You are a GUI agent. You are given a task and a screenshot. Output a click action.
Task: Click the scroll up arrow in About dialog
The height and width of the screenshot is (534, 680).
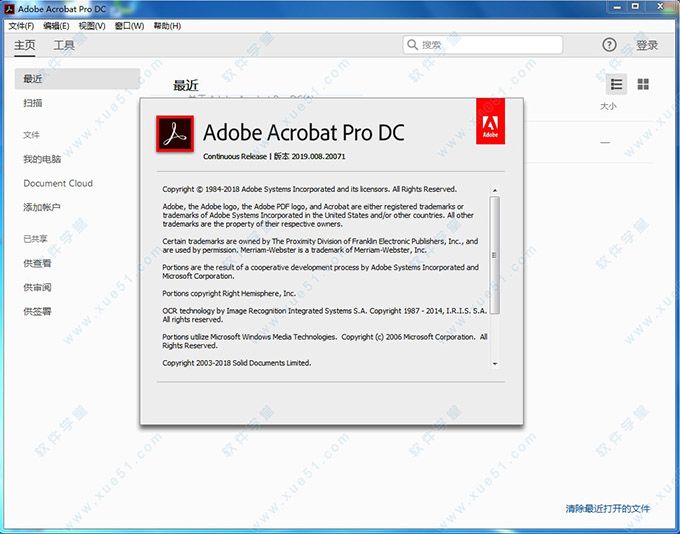pos(495,190)
